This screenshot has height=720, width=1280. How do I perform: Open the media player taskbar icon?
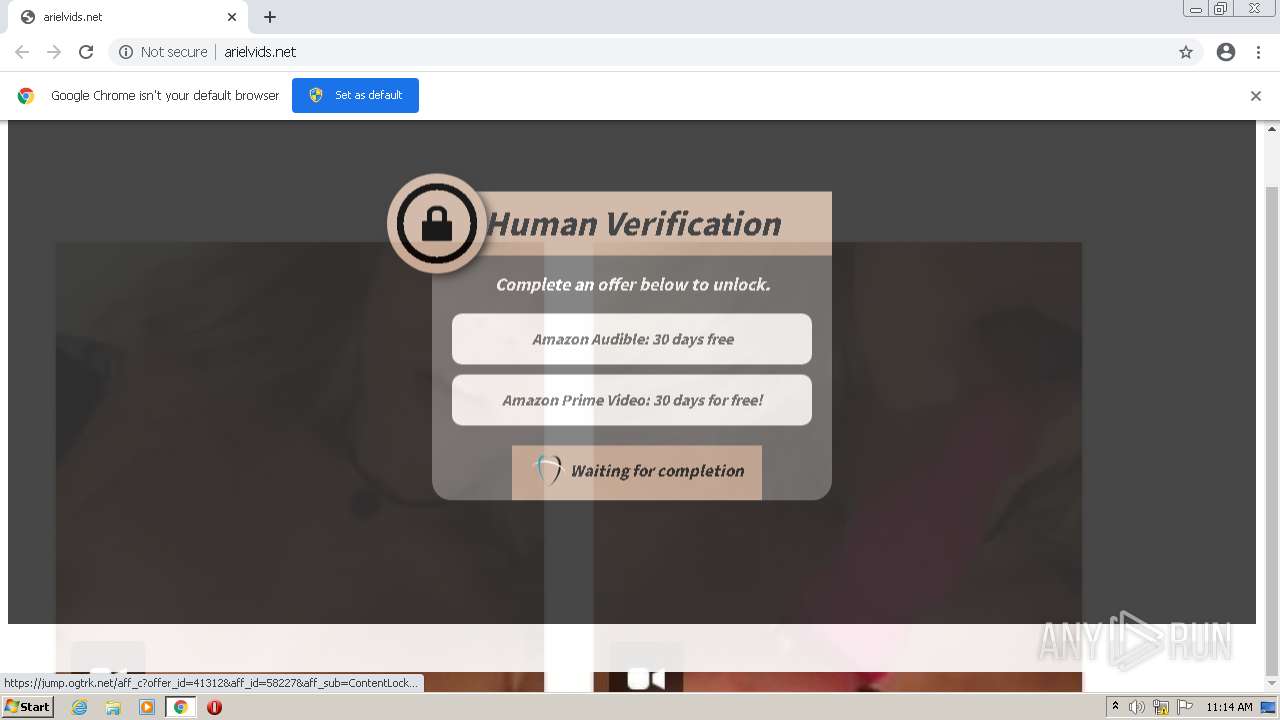[x=147, y=707]
